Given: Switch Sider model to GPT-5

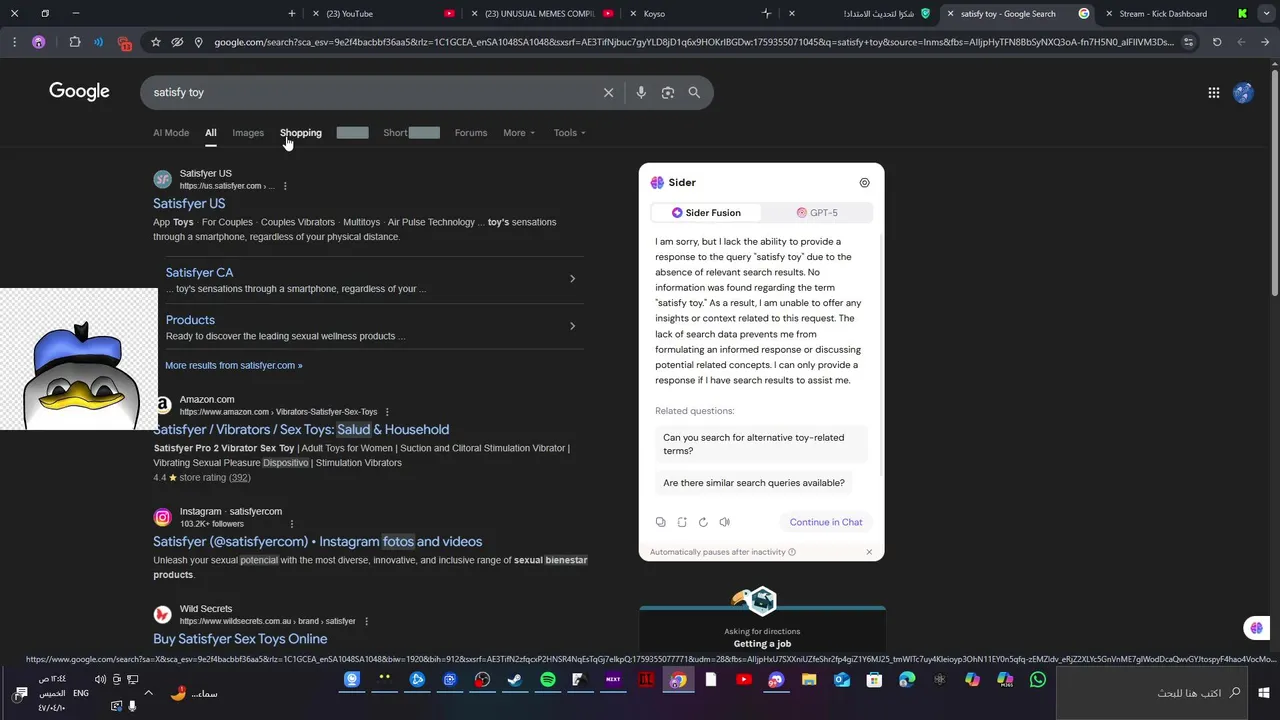Looking at the screenshot, I should 817,213.
